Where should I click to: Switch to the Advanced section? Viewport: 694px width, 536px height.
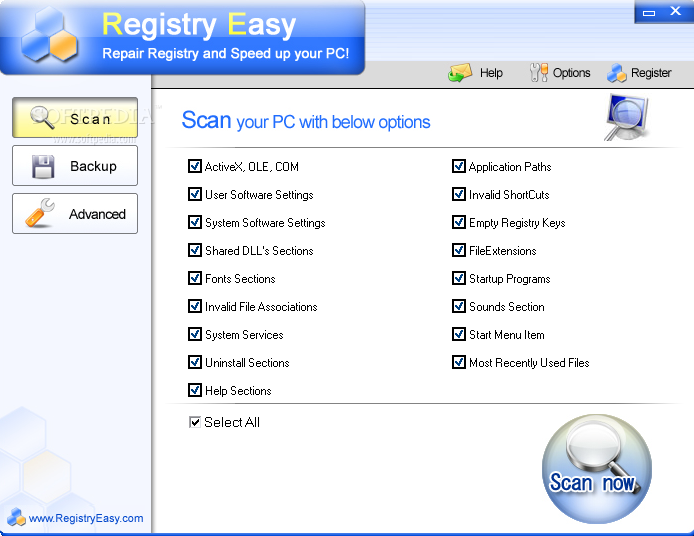click(75, 213)
